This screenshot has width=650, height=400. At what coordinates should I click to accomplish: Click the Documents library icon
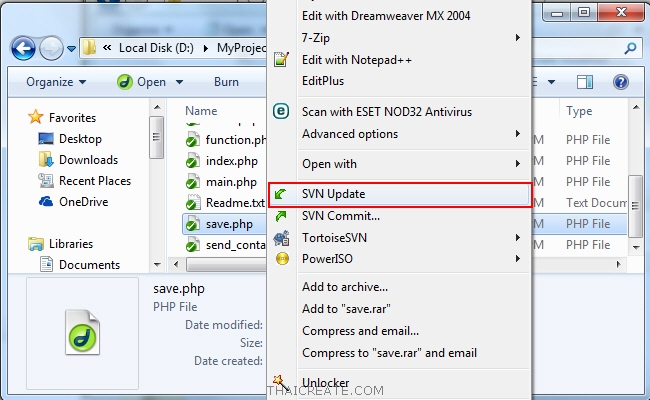46,264
